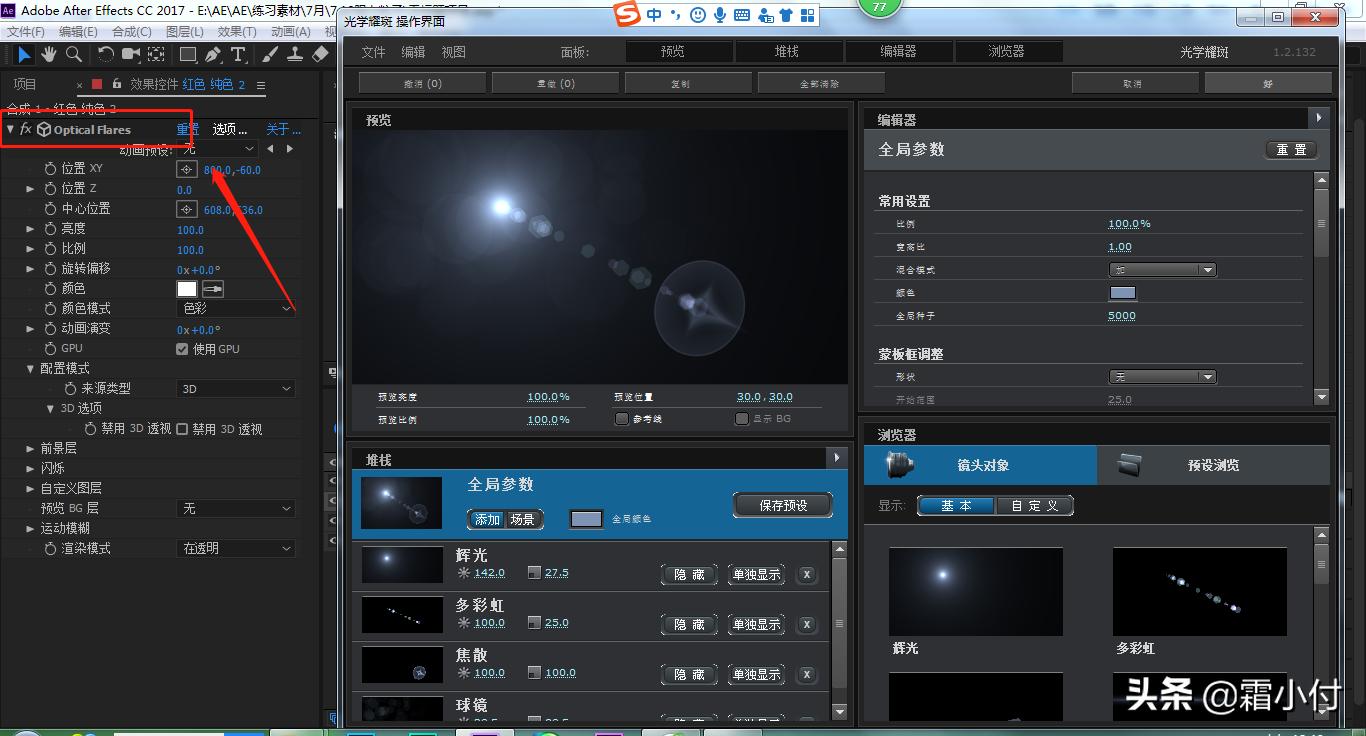Select the Zoom tool
The image size is (1366, 736).
click(74, 54)
